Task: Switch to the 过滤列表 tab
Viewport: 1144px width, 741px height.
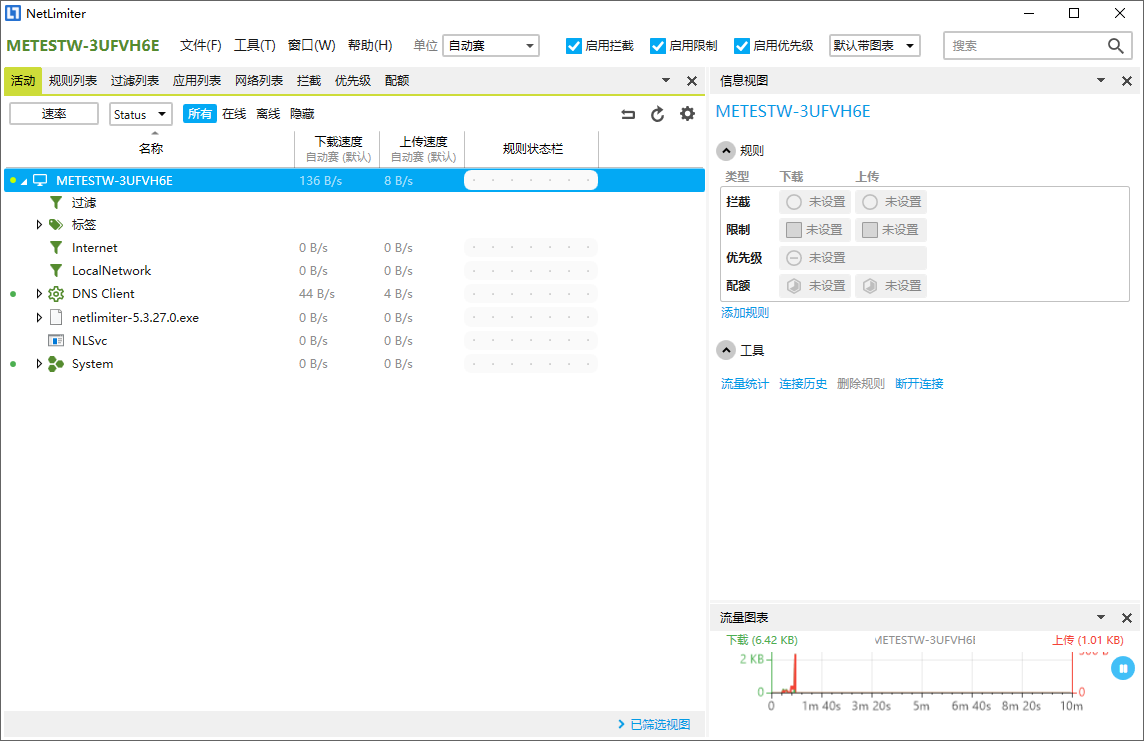Action: tap(135, 81)
